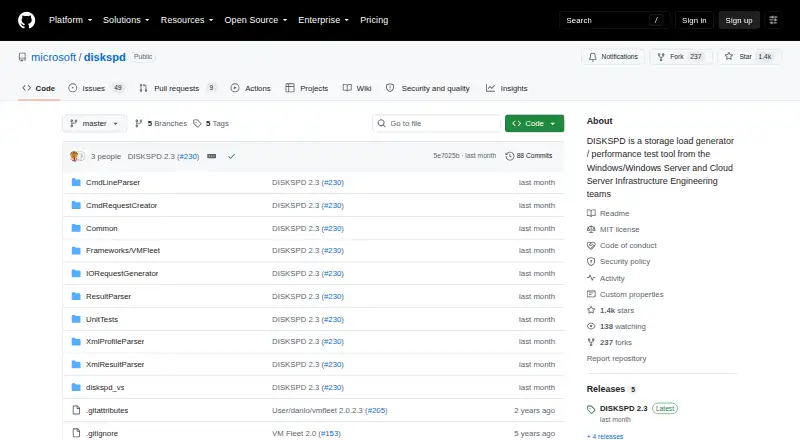Screen dimensions: 800x440
Task: Open the 88 Commits history link
Action: pyautogui.click(x=529, y=156)
